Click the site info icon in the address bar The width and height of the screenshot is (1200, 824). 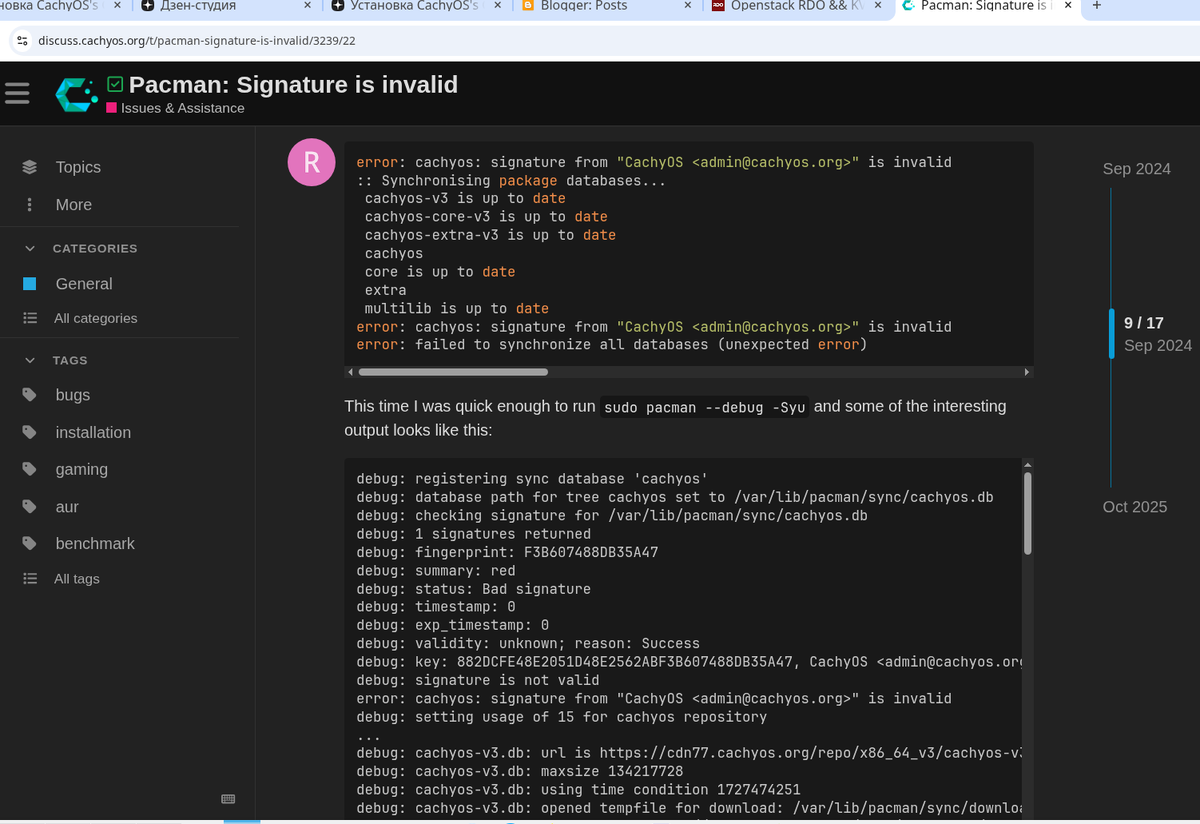click(21, 41)
